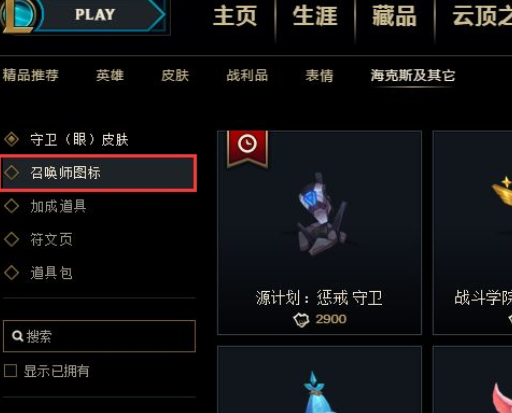The image size is (512, 413).
Task: Open the 表情 emotes category
Action: (319, 75)
